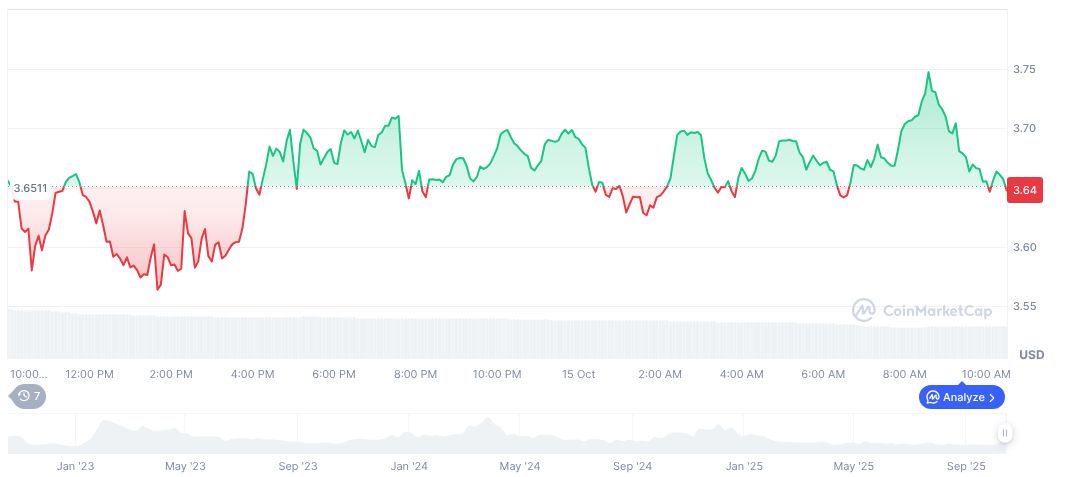
Task: Click the 4:00 PM time axis label
Action: [252, 374]
